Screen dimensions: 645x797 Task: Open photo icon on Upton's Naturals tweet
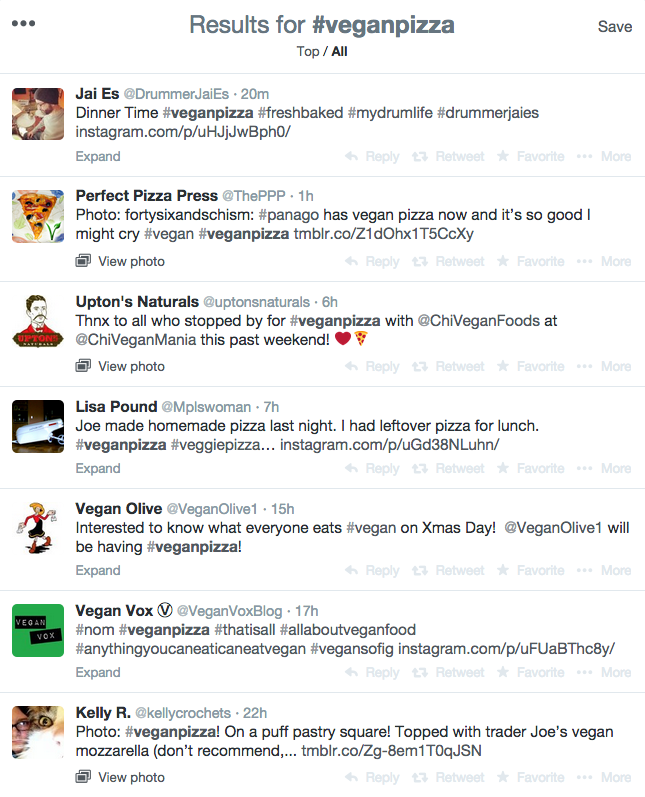(x=83, y=366)
